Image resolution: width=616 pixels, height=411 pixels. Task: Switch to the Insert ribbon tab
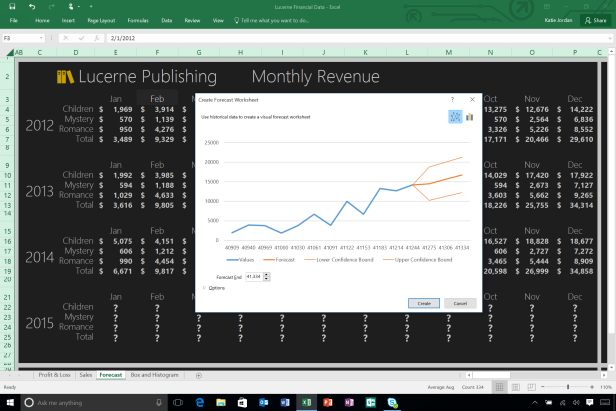click(68, 20)
